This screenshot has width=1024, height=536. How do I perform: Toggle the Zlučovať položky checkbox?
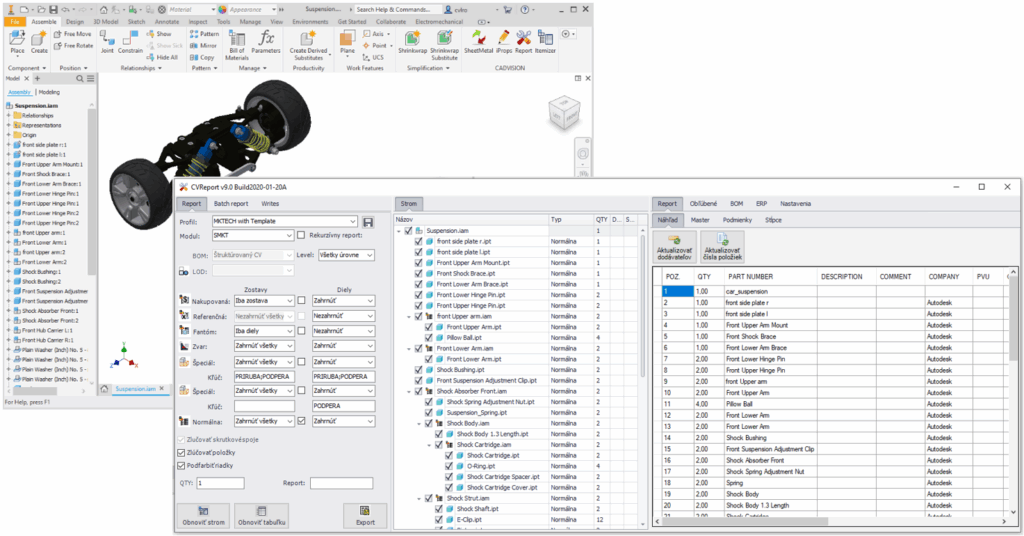click(182, 452)
